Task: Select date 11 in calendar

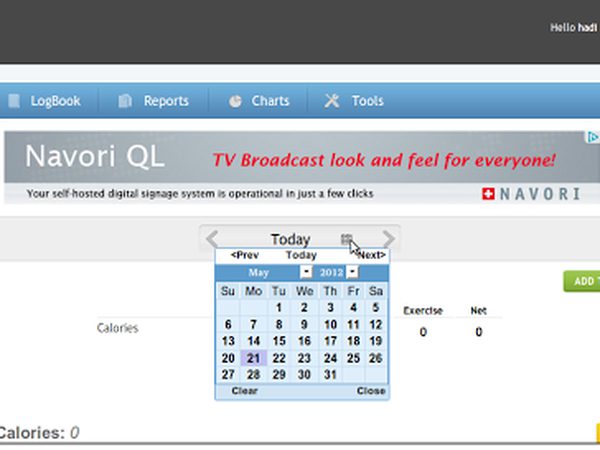Action: tap(353, 325)
